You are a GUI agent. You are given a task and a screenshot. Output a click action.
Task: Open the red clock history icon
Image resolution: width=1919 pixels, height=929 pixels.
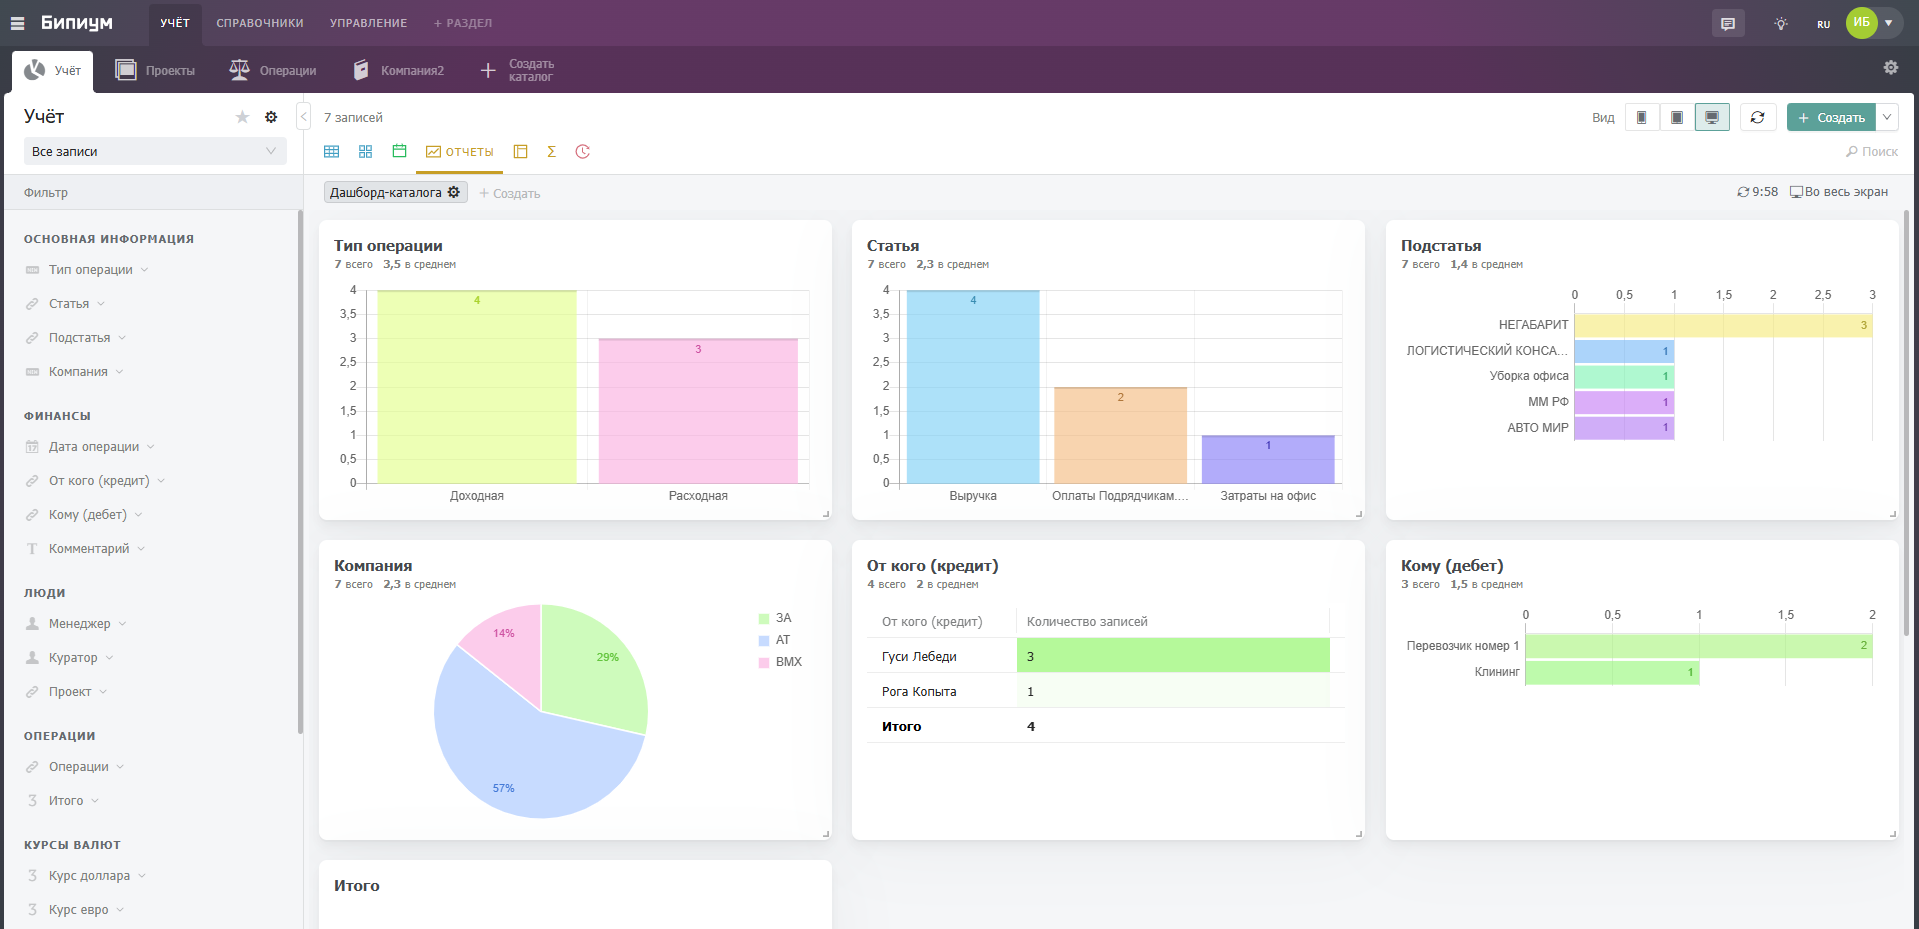click(583, 152)
